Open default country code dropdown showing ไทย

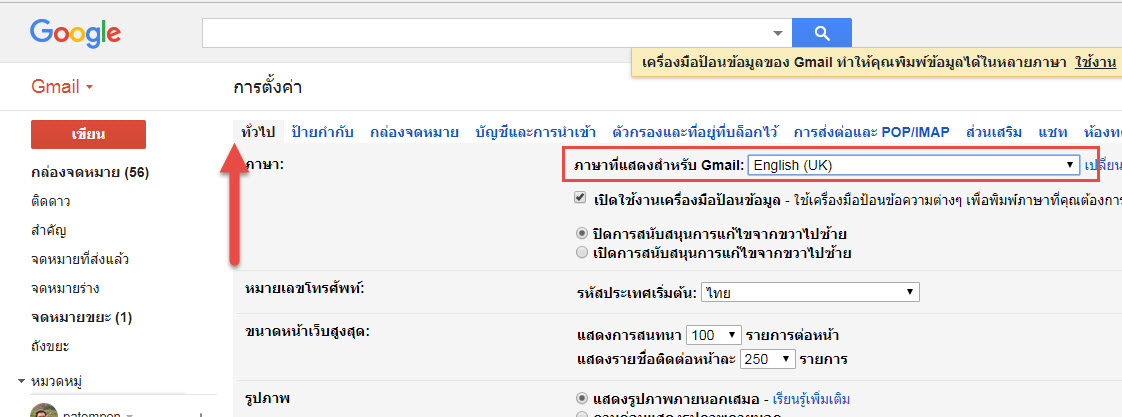809,291
